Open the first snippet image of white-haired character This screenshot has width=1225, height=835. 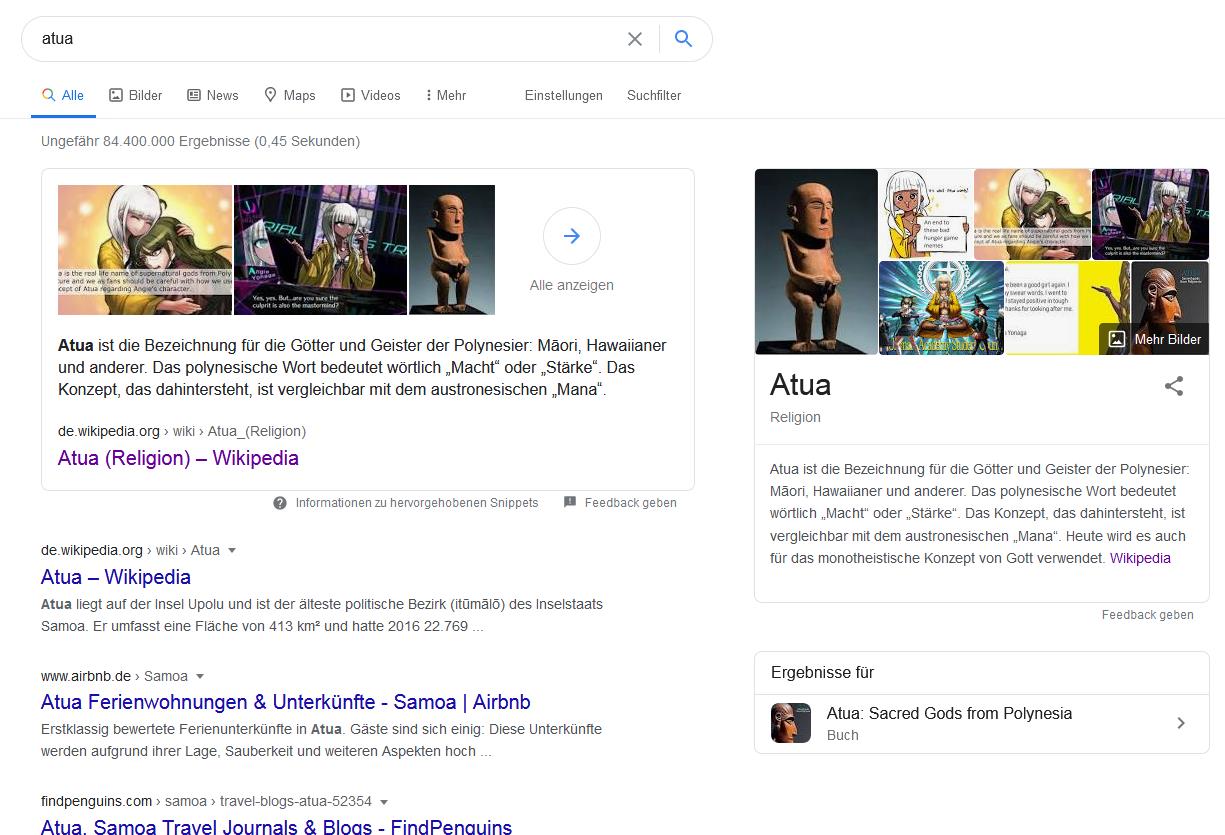[145, 250]
